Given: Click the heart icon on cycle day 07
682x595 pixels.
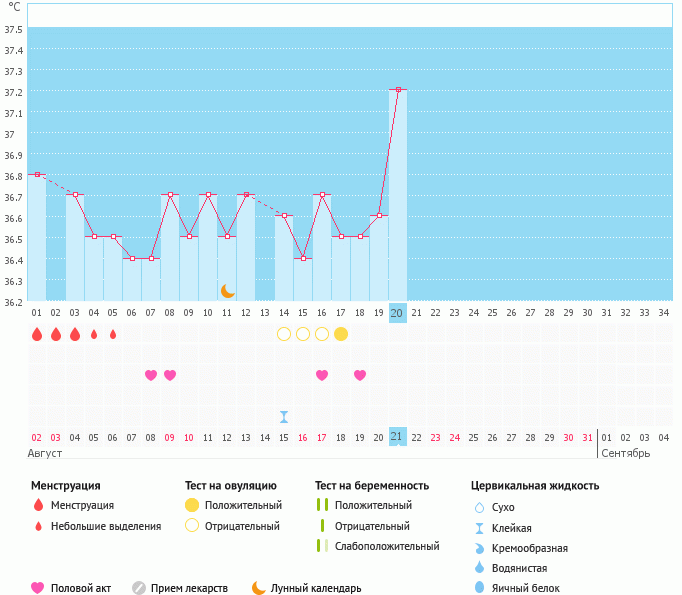Looking at the screenshot, I should [151, 375].
